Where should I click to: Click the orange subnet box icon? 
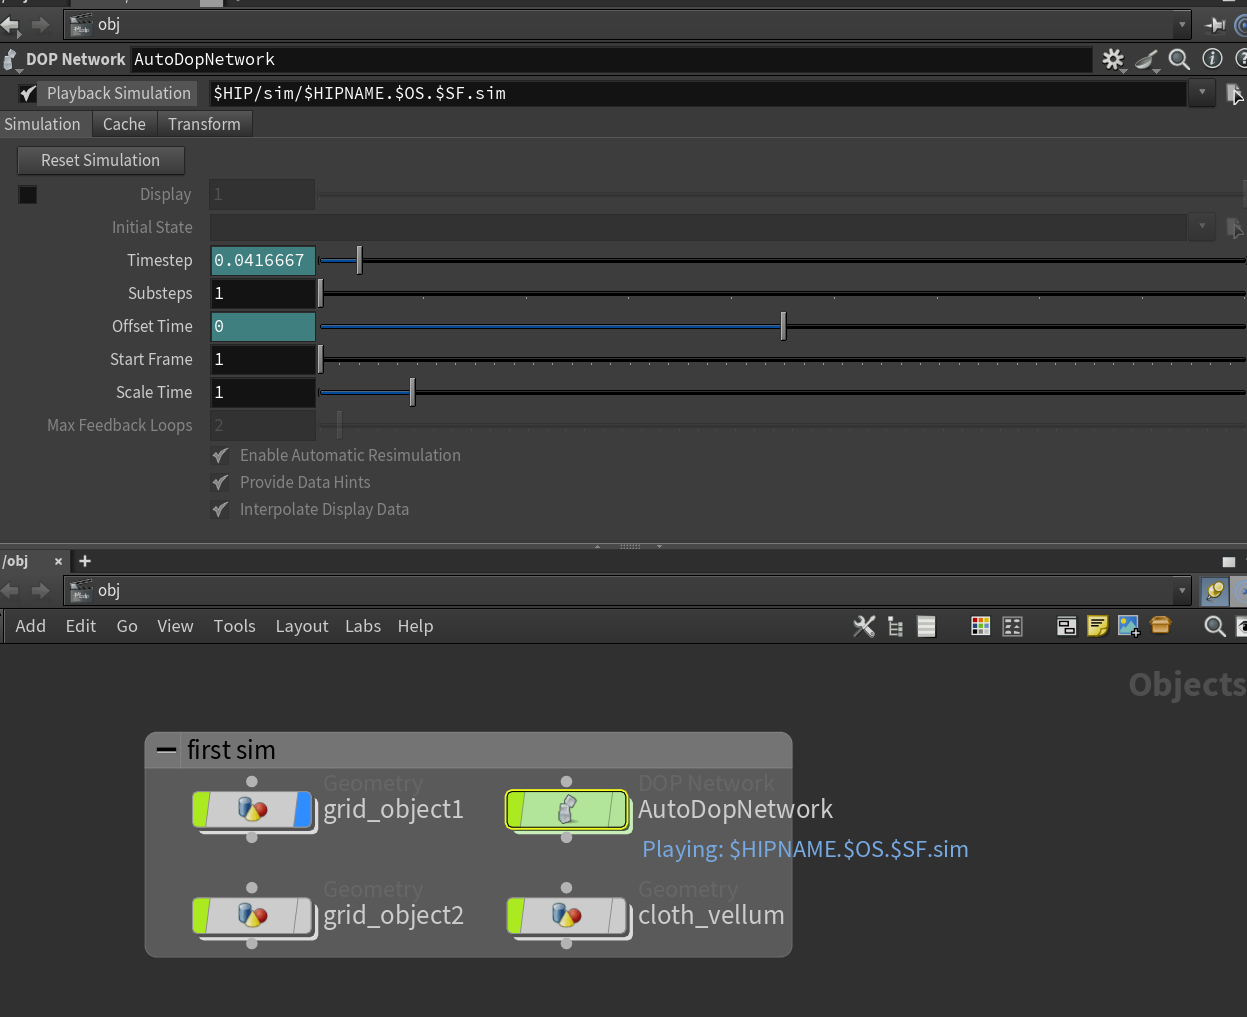pyautogui.click(x=1160, y=625)
